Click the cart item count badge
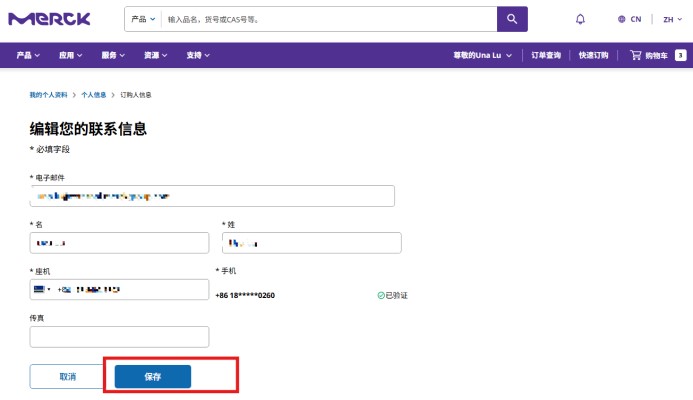The height and width of the screenshot is (400, 693). pyautogui.click(x=680, y=55)
